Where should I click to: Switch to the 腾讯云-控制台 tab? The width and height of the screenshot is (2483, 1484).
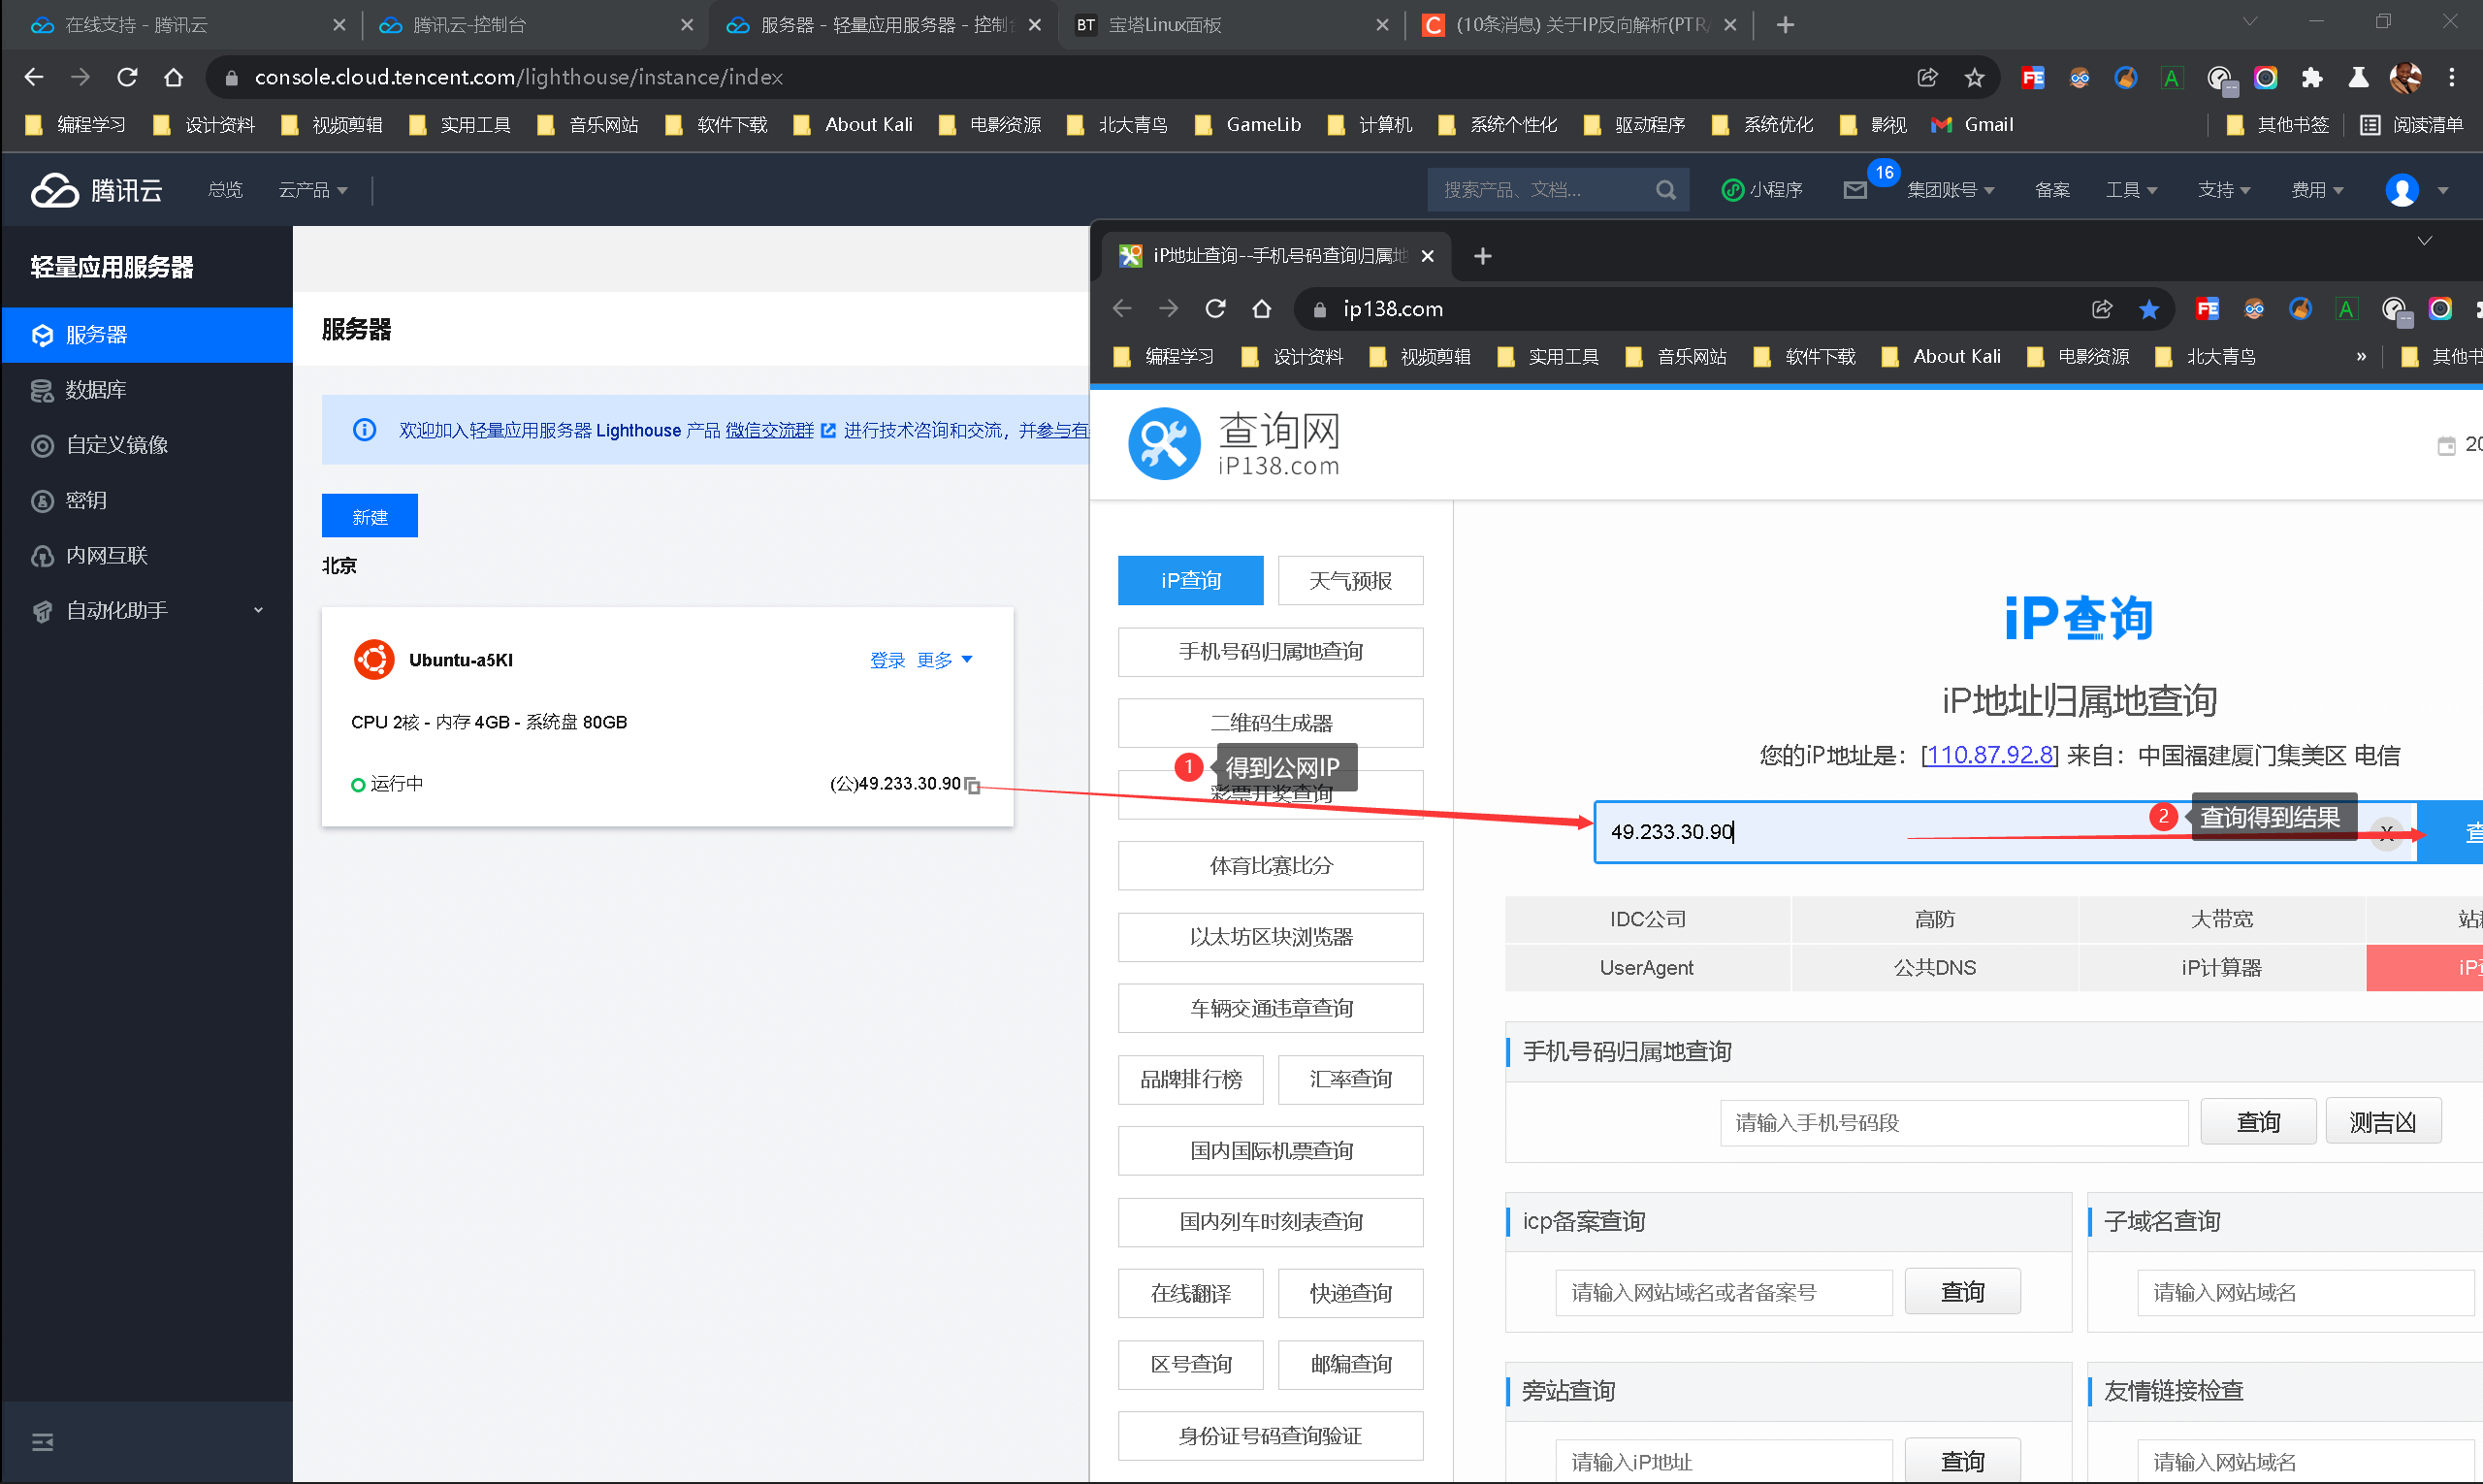(x=534, y=25)
